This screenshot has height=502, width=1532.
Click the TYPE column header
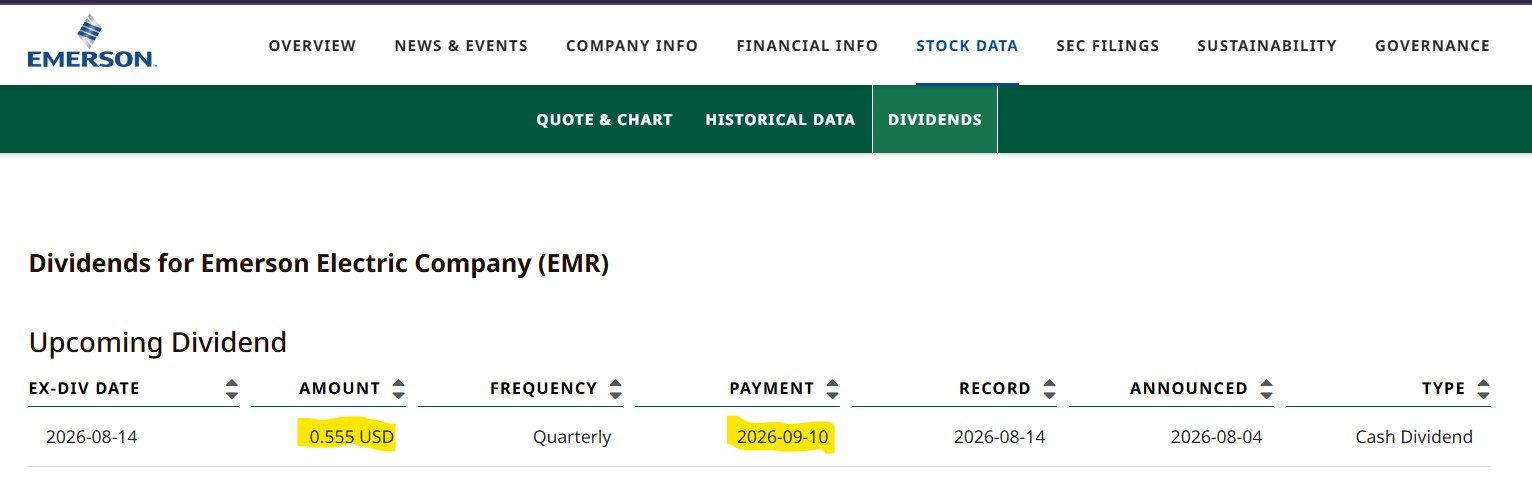[1444, 389]
